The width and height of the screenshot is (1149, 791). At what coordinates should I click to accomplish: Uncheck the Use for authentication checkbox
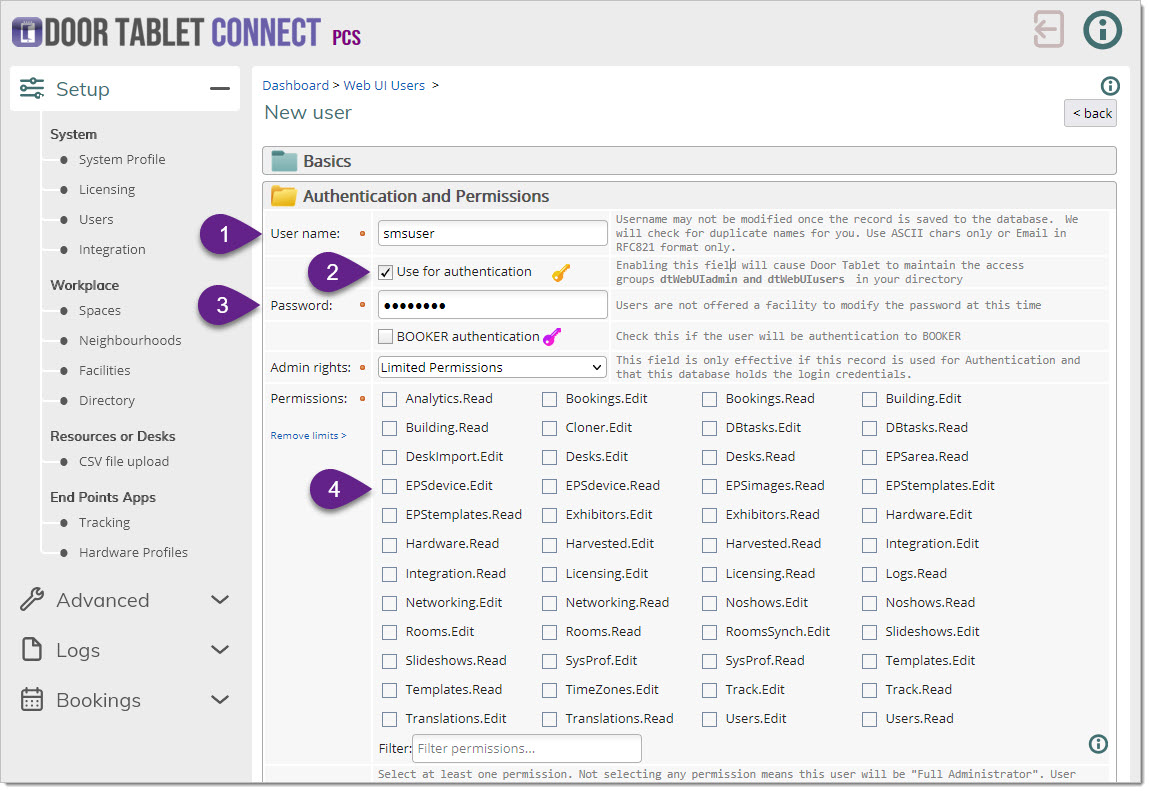[x=386, y=272]
